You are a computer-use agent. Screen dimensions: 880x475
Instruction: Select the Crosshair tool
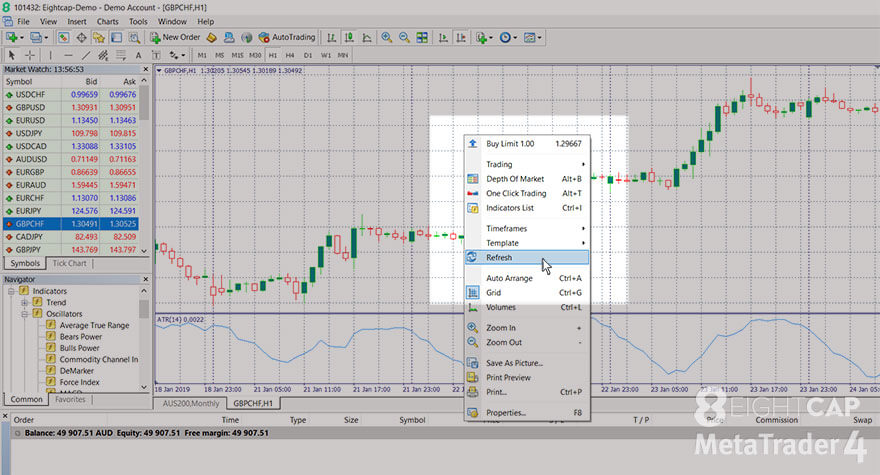[x=30, y=55]
